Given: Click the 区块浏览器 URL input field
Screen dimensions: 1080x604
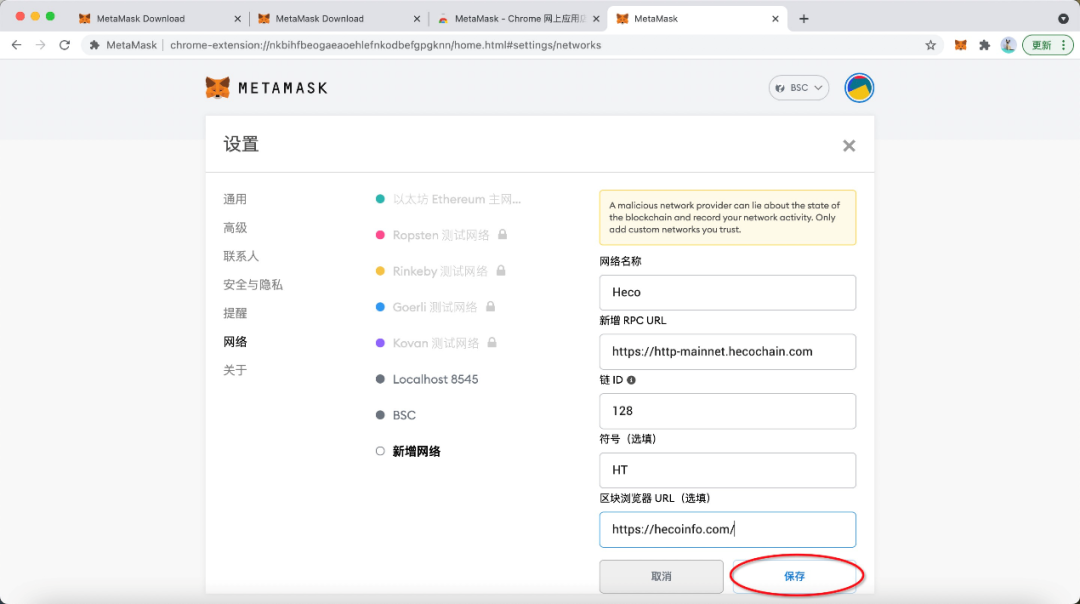Looking at the screenshot, I should point(727,530).
